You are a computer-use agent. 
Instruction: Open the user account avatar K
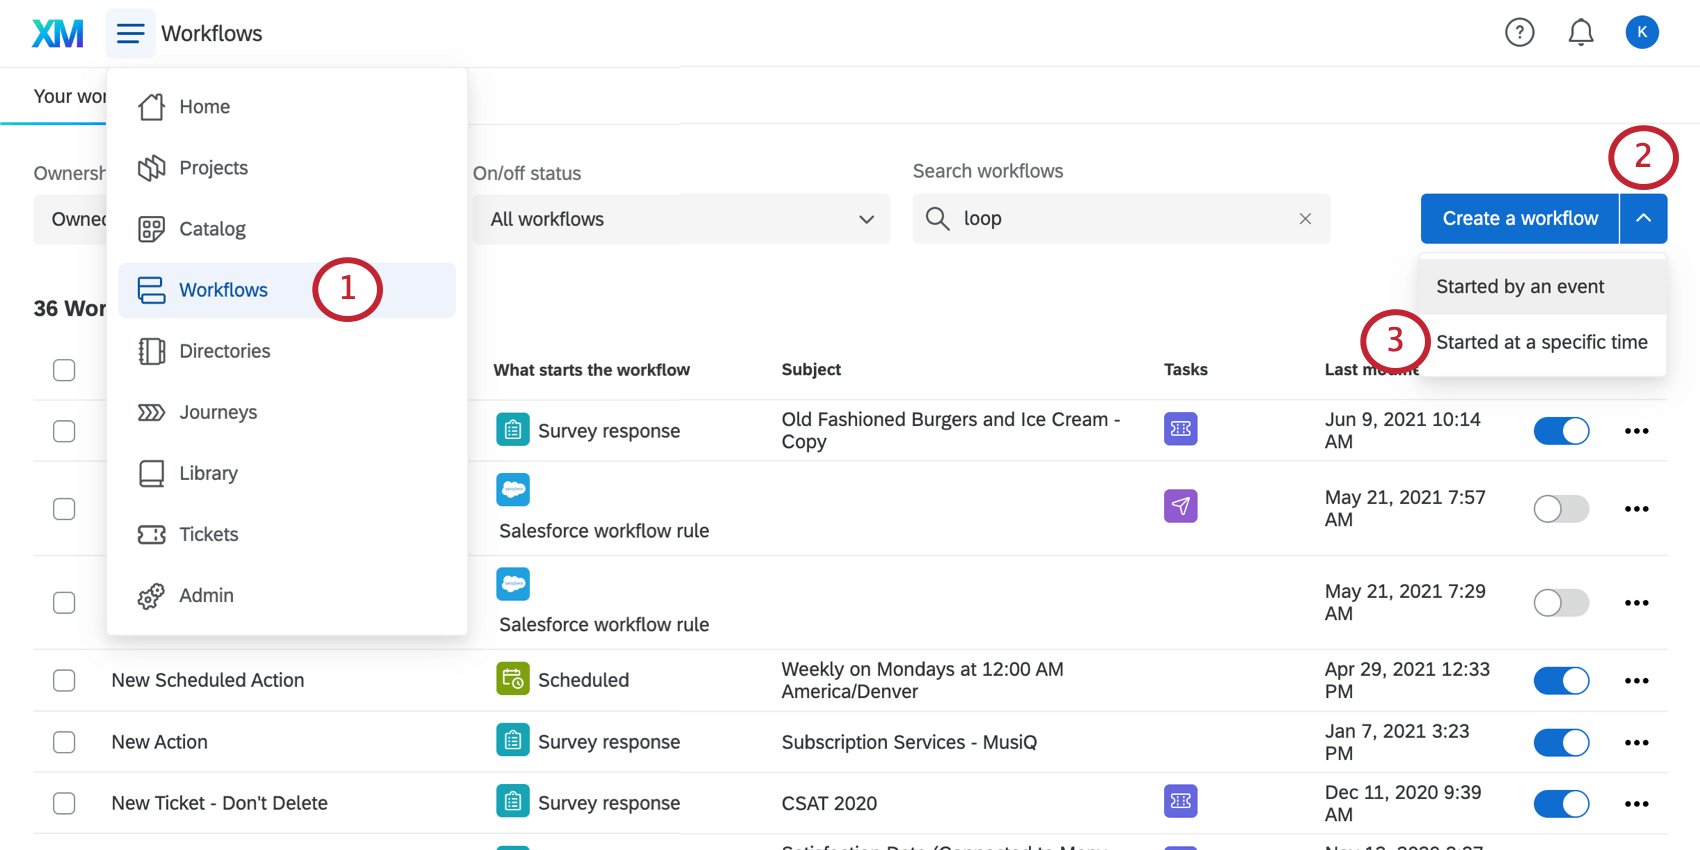[x=1641, y=33]
